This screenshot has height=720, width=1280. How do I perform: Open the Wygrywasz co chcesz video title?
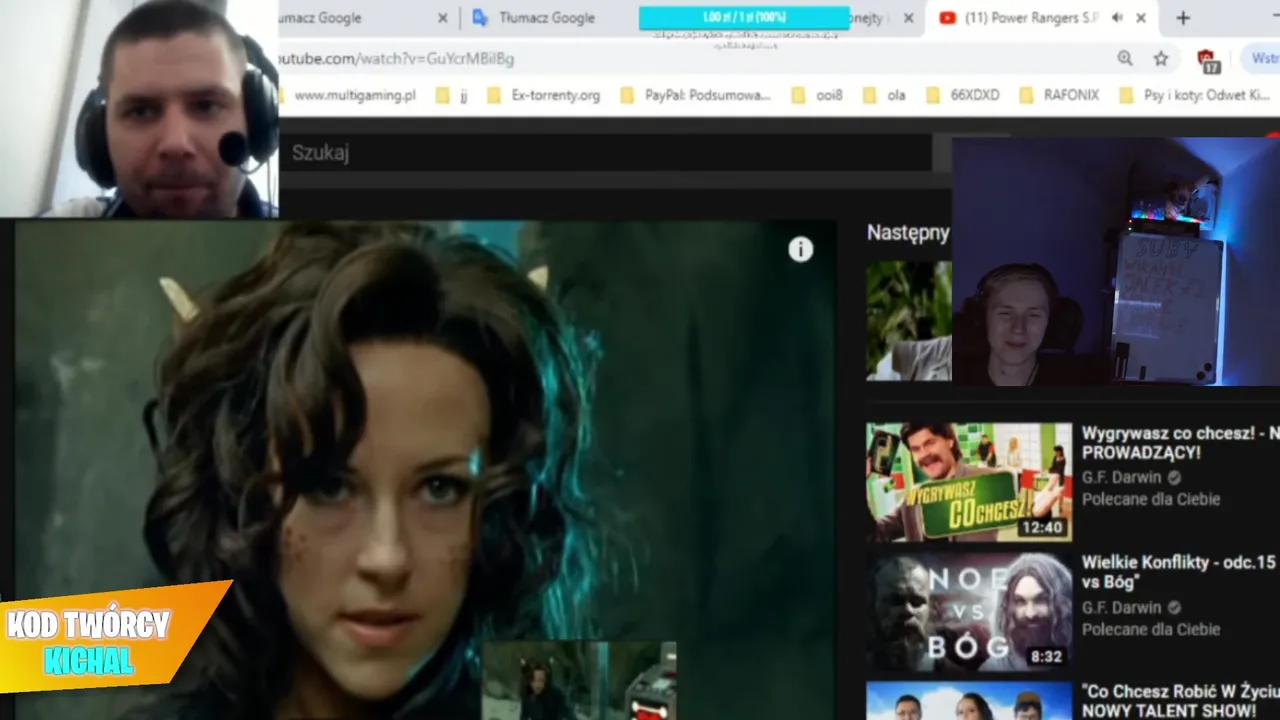coord(1180,443)
